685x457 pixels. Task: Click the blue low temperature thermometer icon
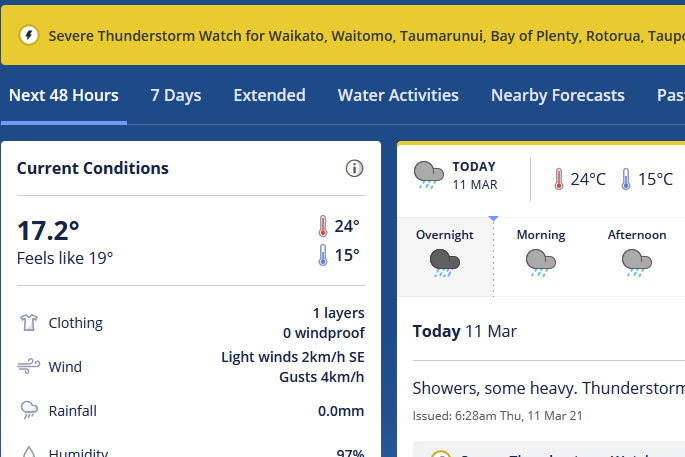[x=322, y=255]
